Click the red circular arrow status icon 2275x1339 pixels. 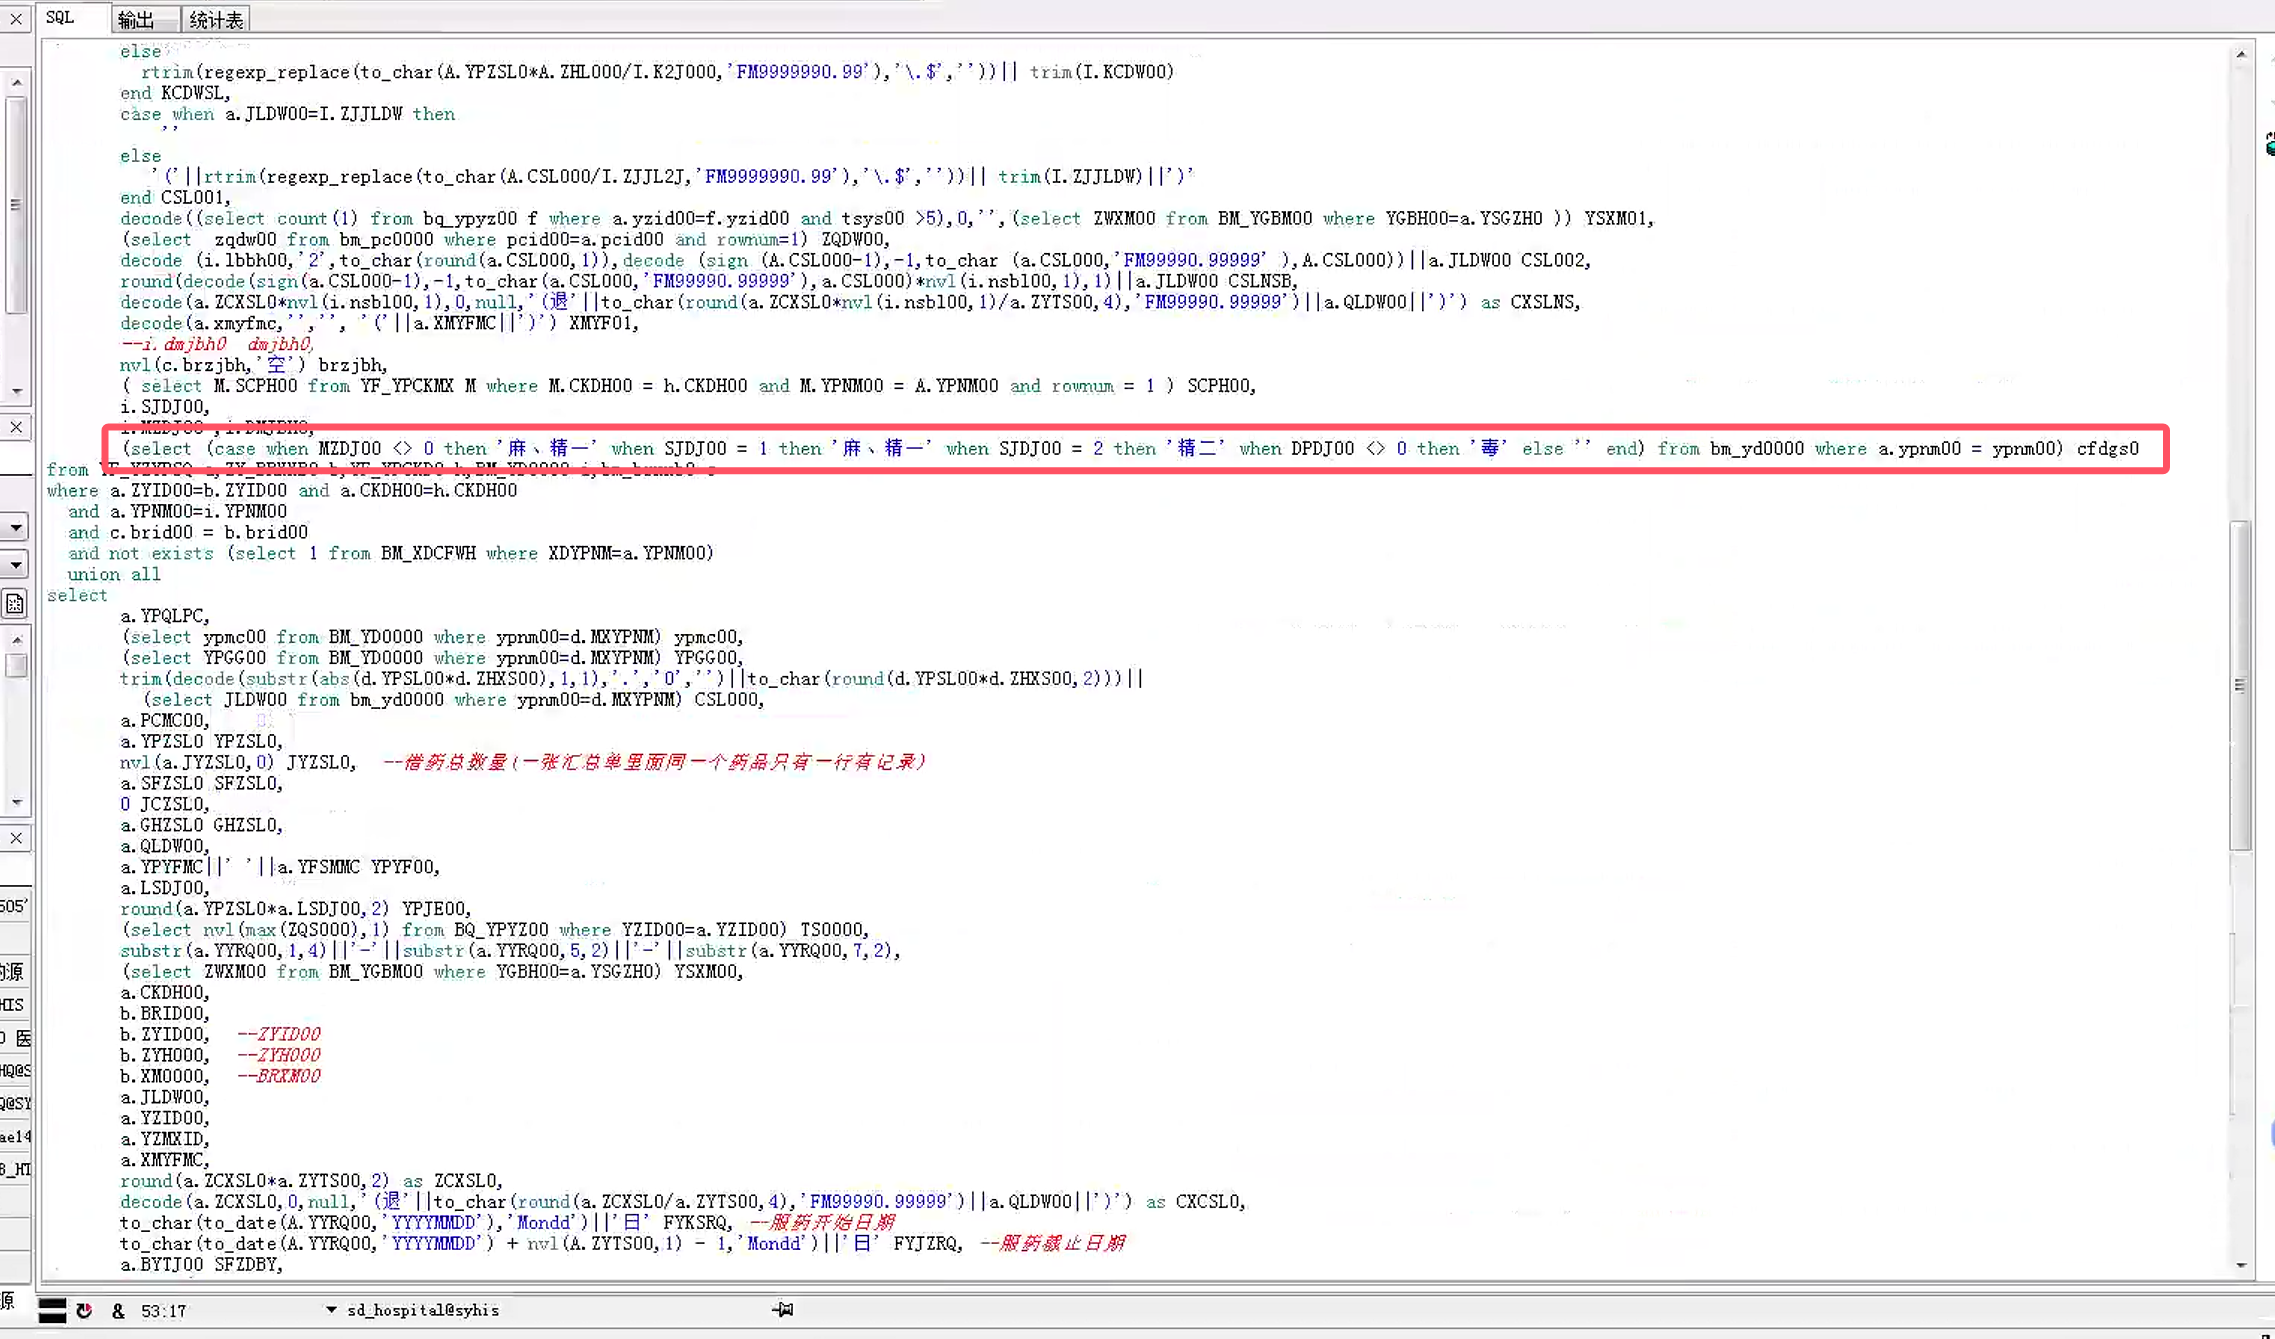tap(84, 1310)
